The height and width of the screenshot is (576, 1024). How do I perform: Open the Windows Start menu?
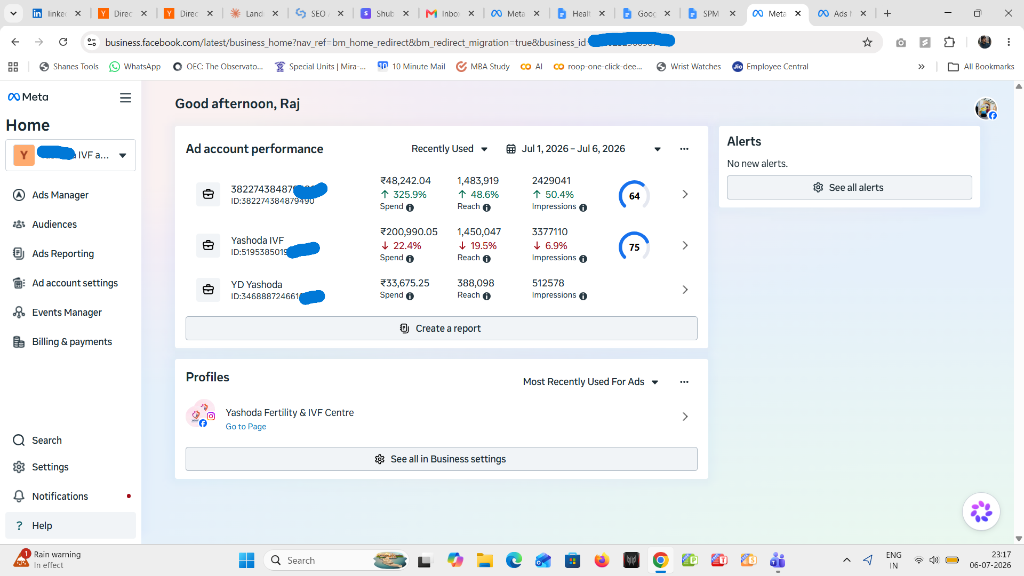[x=246, y=560]
